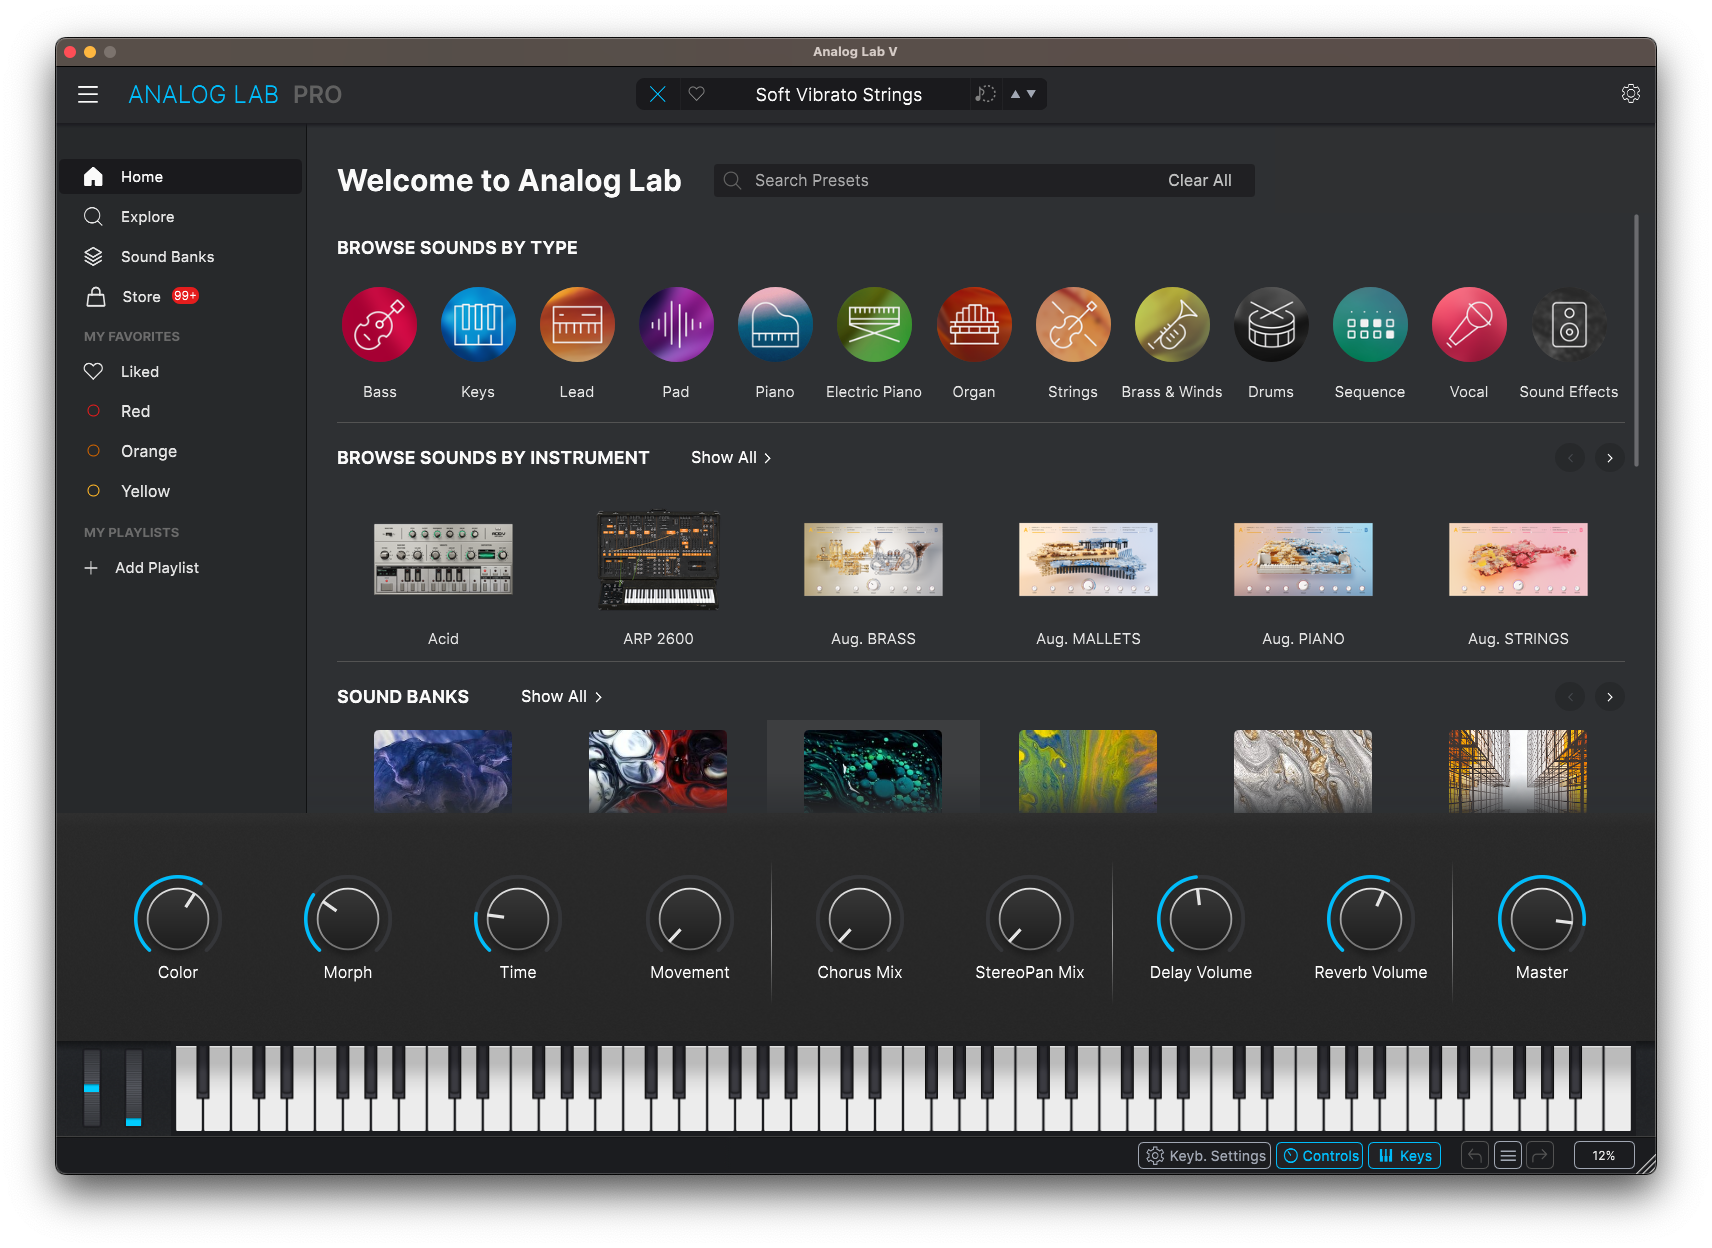Select the next preset with the down arrow

coord(1031,94)
